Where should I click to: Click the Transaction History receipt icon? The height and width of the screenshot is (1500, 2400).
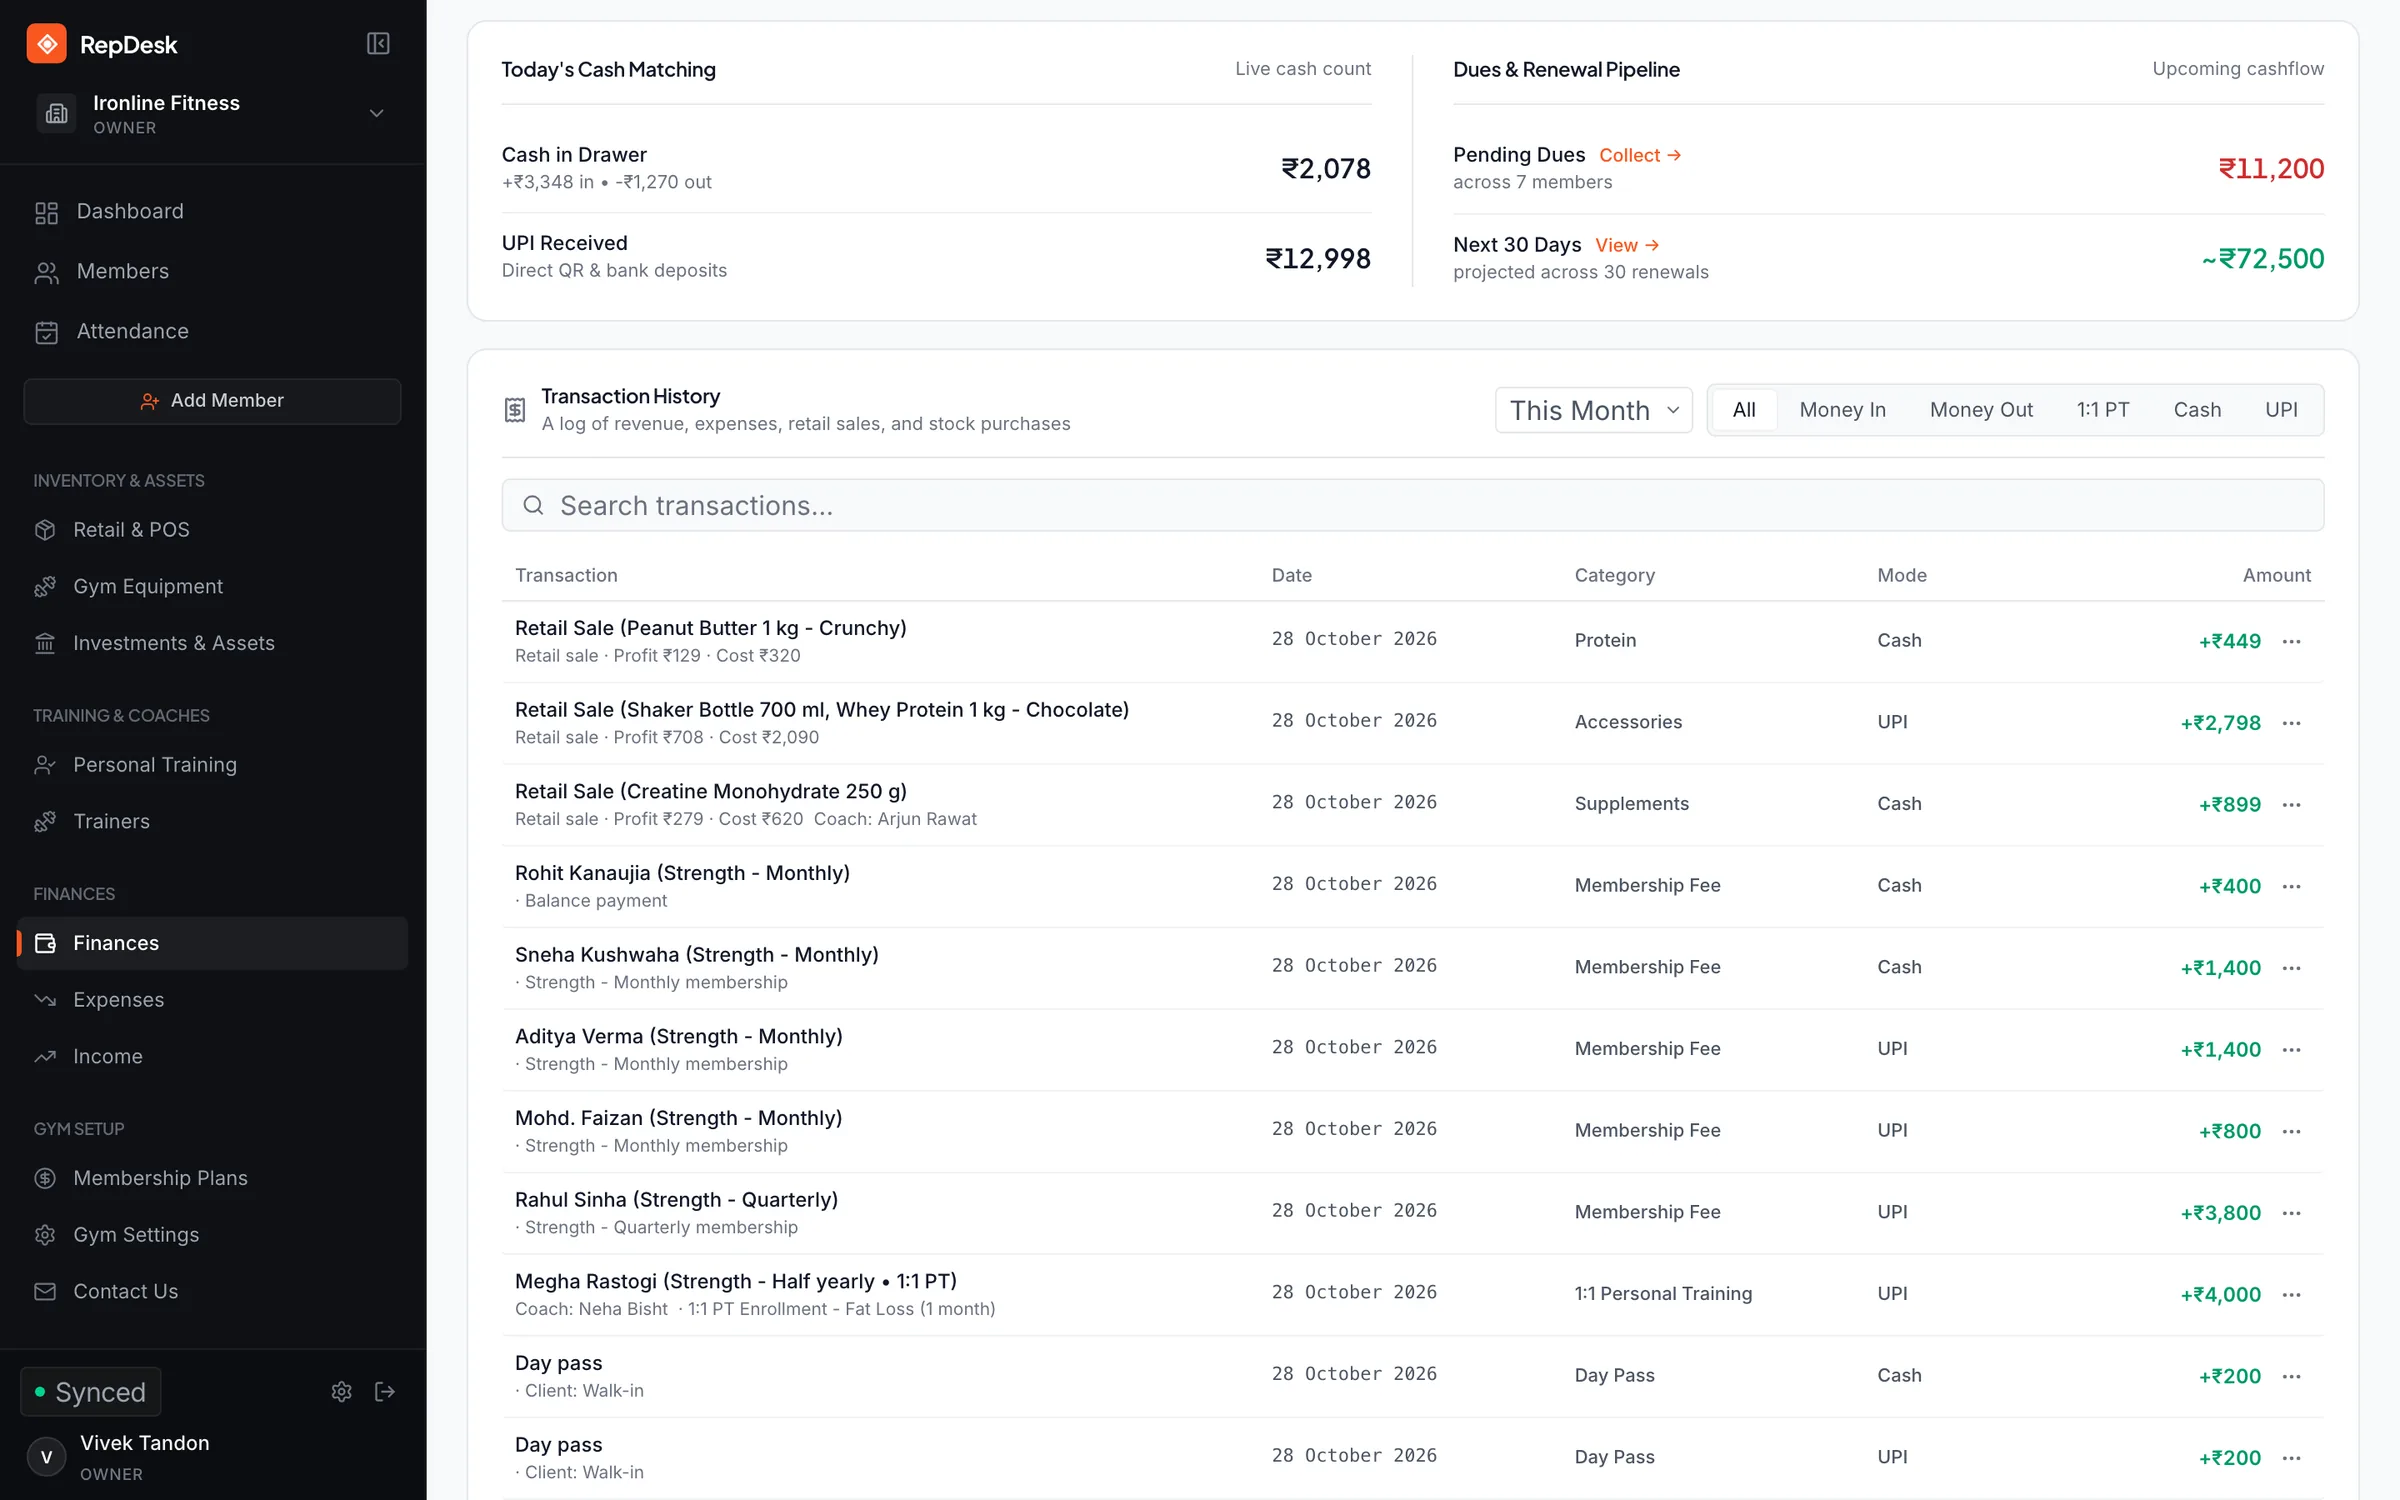tap(515, 410)
